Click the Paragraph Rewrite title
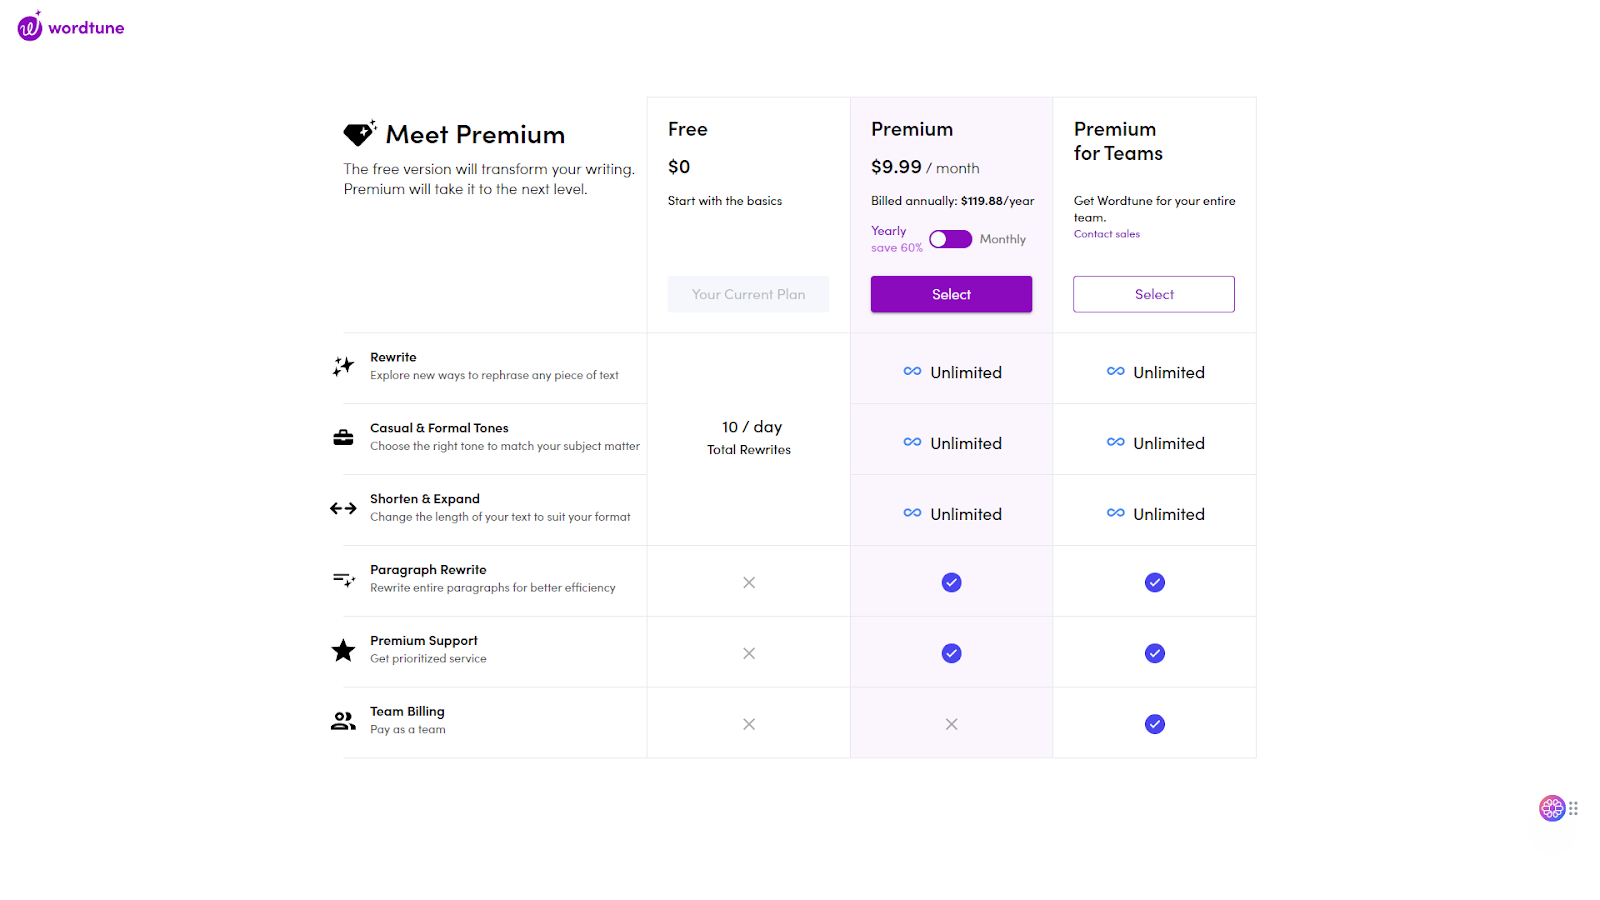This screenshot has height=900, width=1600. (428, 570)
